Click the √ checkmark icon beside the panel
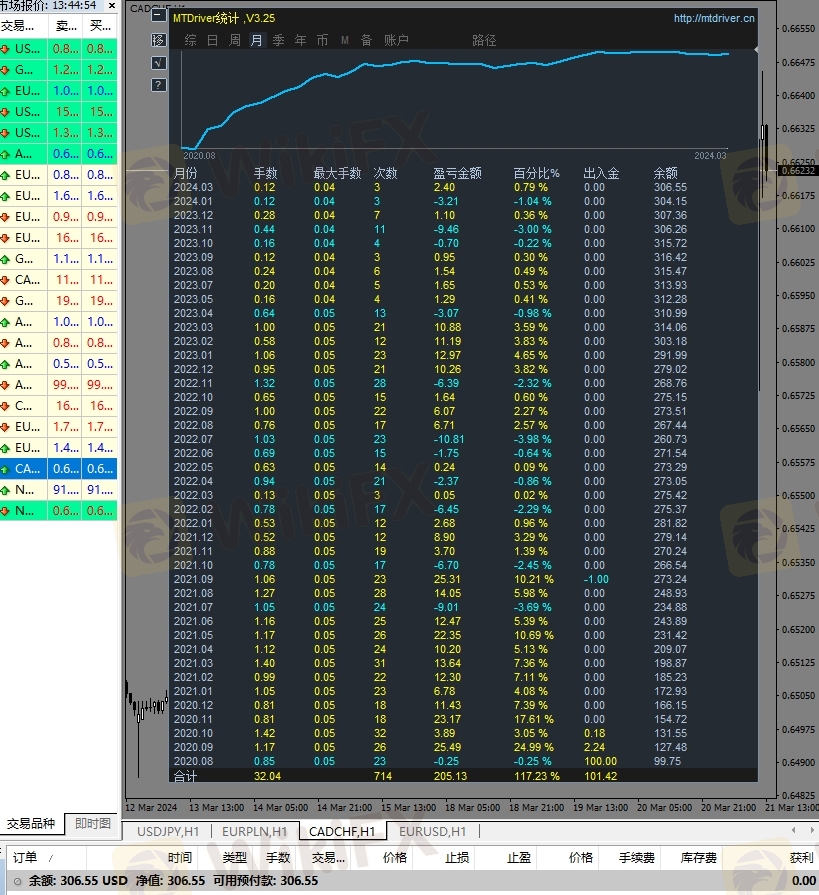The image size is (819, 895). [x=158, y=63]
